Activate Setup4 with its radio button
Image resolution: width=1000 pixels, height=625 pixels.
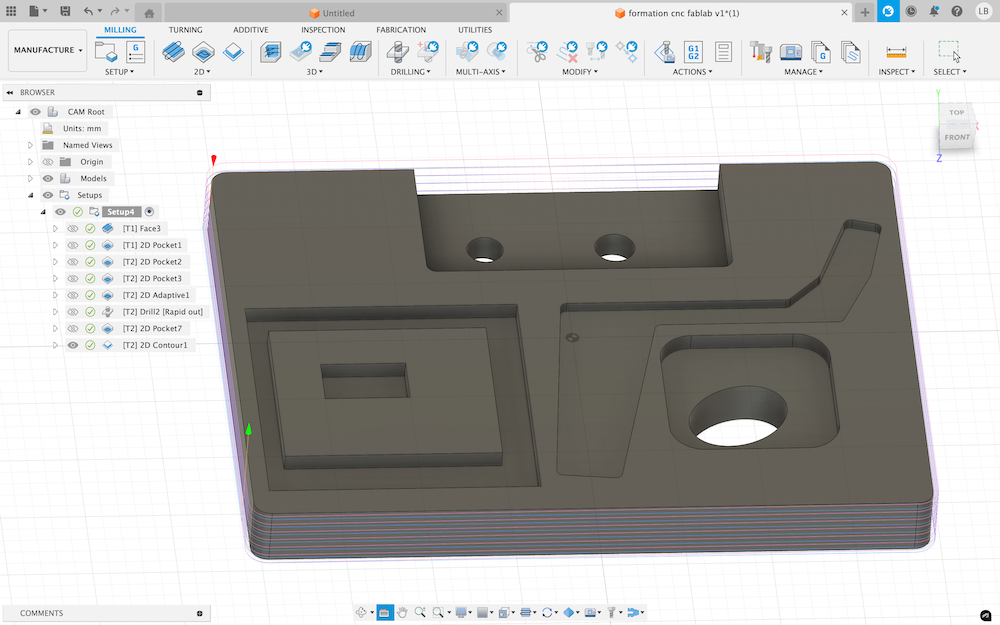[x=149, y=212]
